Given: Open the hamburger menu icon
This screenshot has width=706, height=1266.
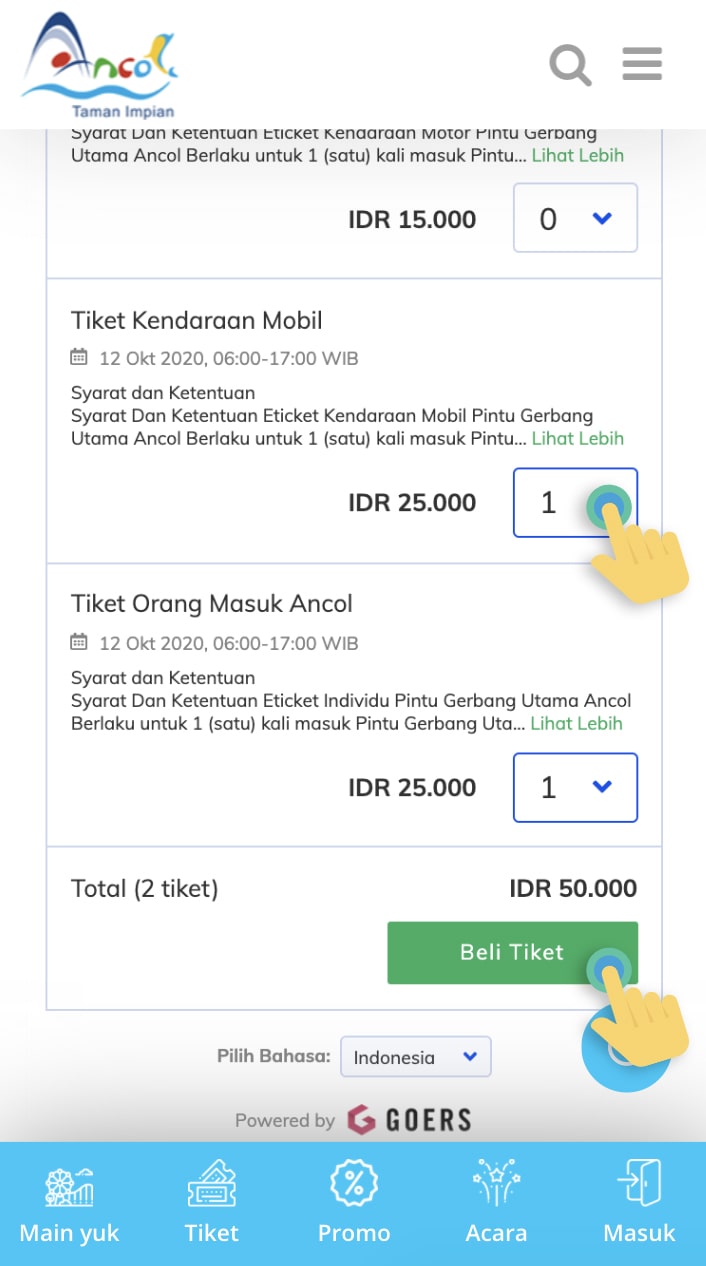Looking at the screenshot, I should click(642, 63).
